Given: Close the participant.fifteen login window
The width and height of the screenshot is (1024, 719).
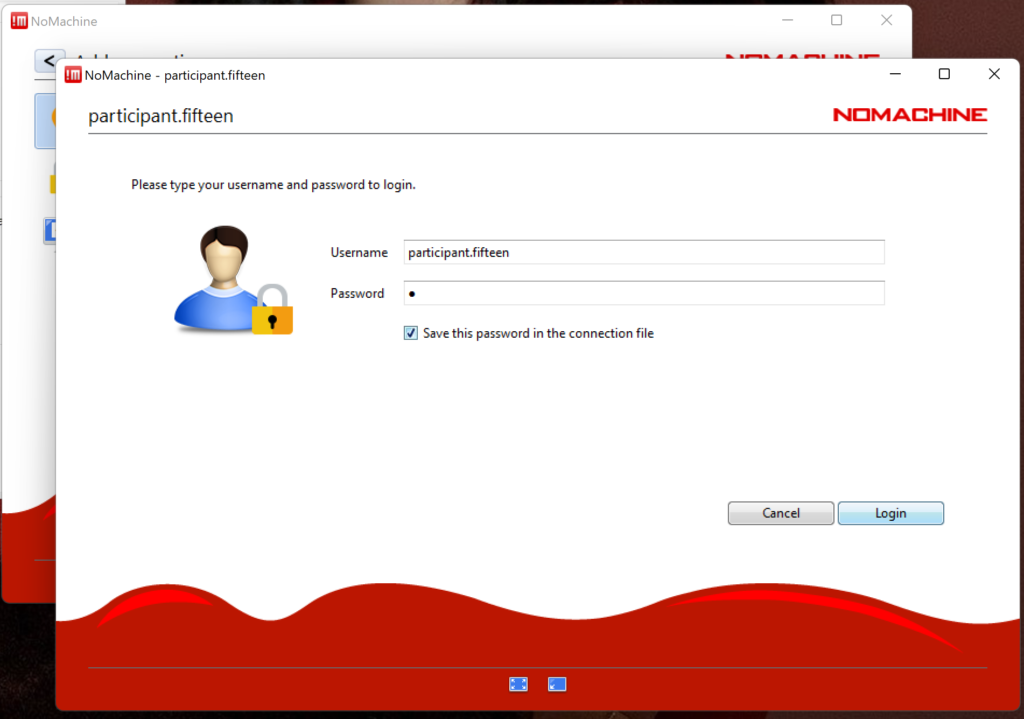Looking at the screenshot, I should [x=993, y=75].
